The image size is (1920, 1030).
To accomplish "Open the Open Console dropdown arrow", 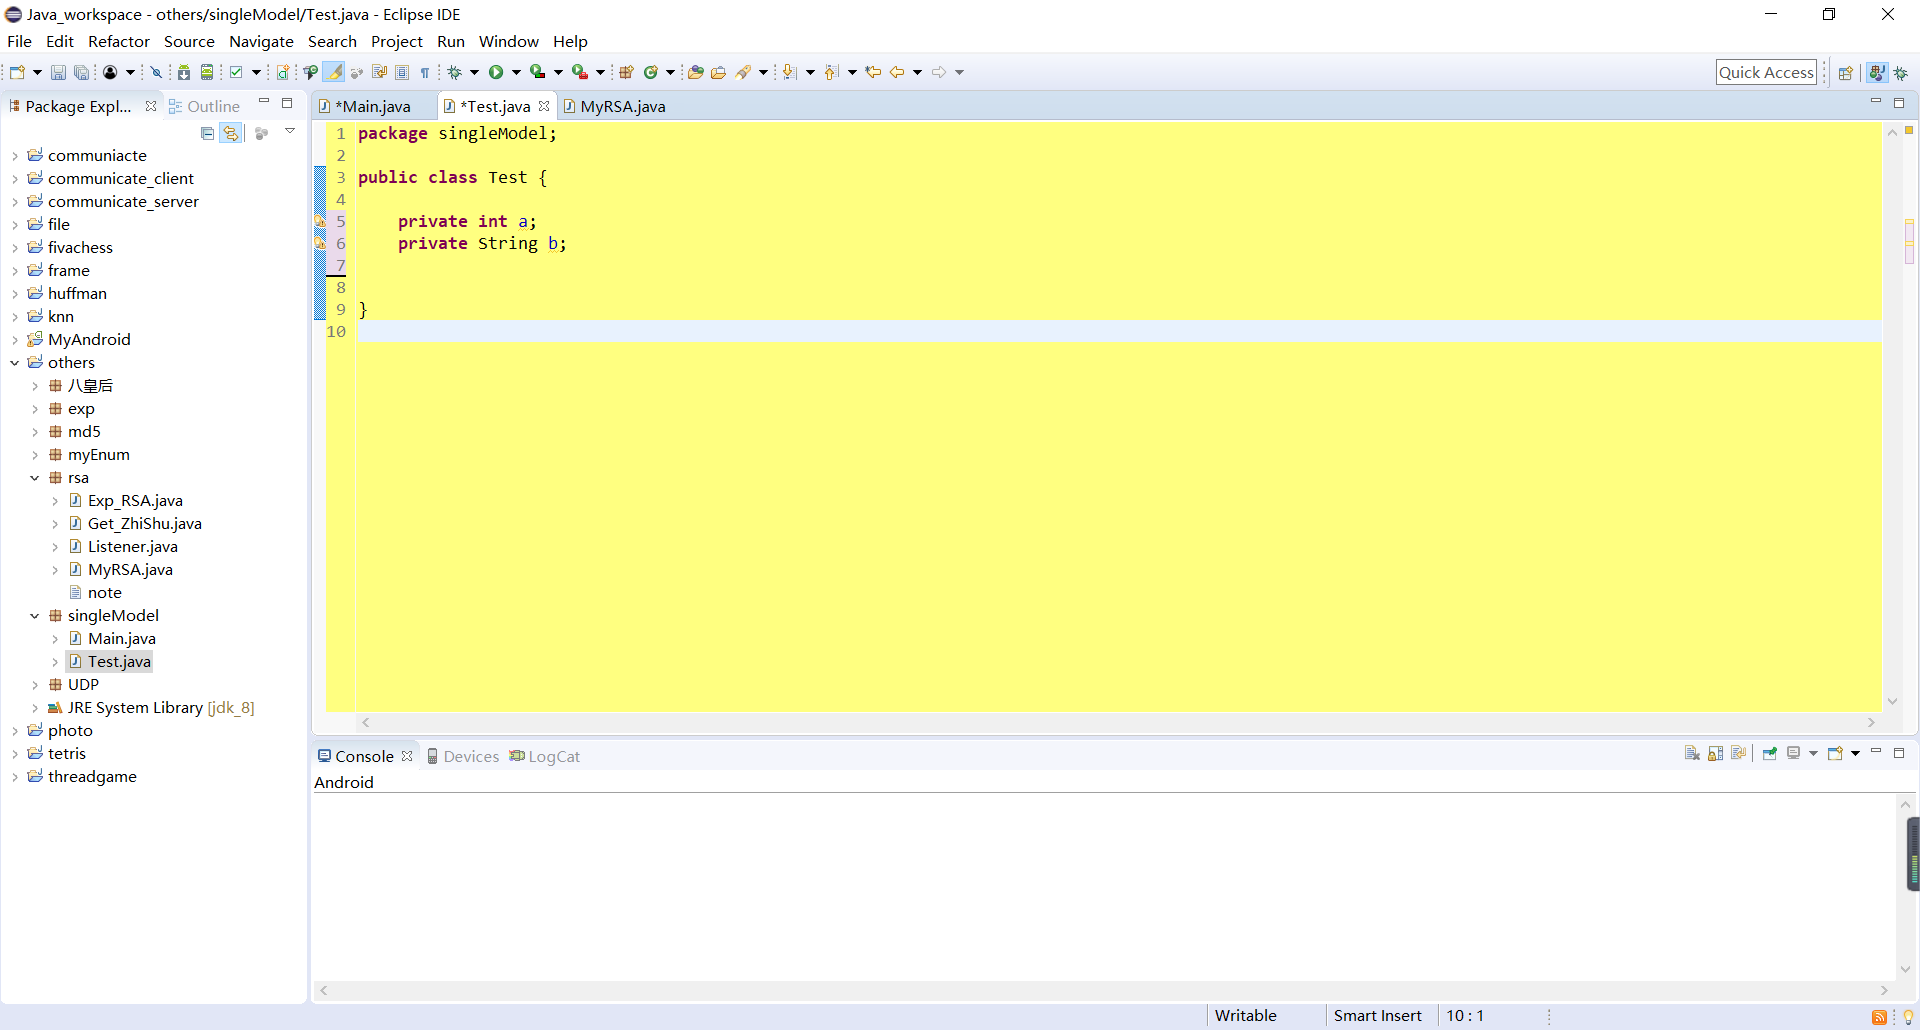I will 1855,753.
